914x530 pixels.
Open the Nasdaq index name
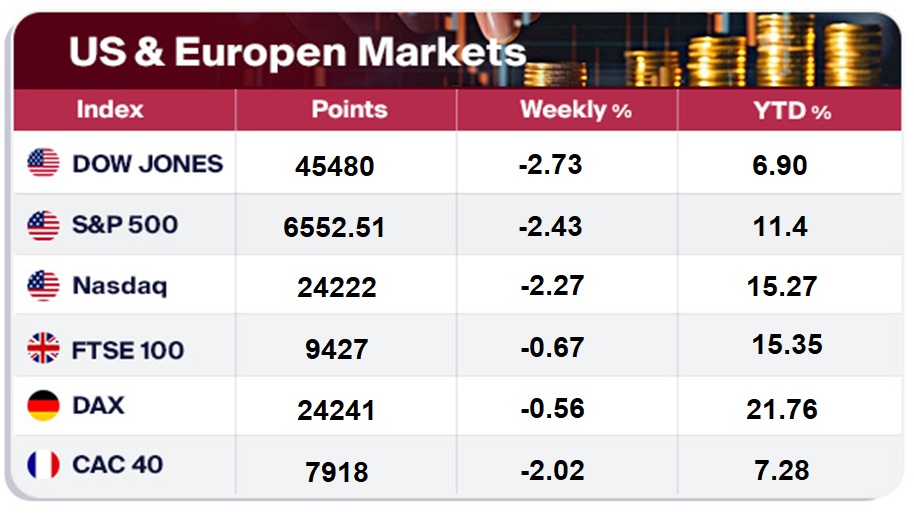point(120,287)
